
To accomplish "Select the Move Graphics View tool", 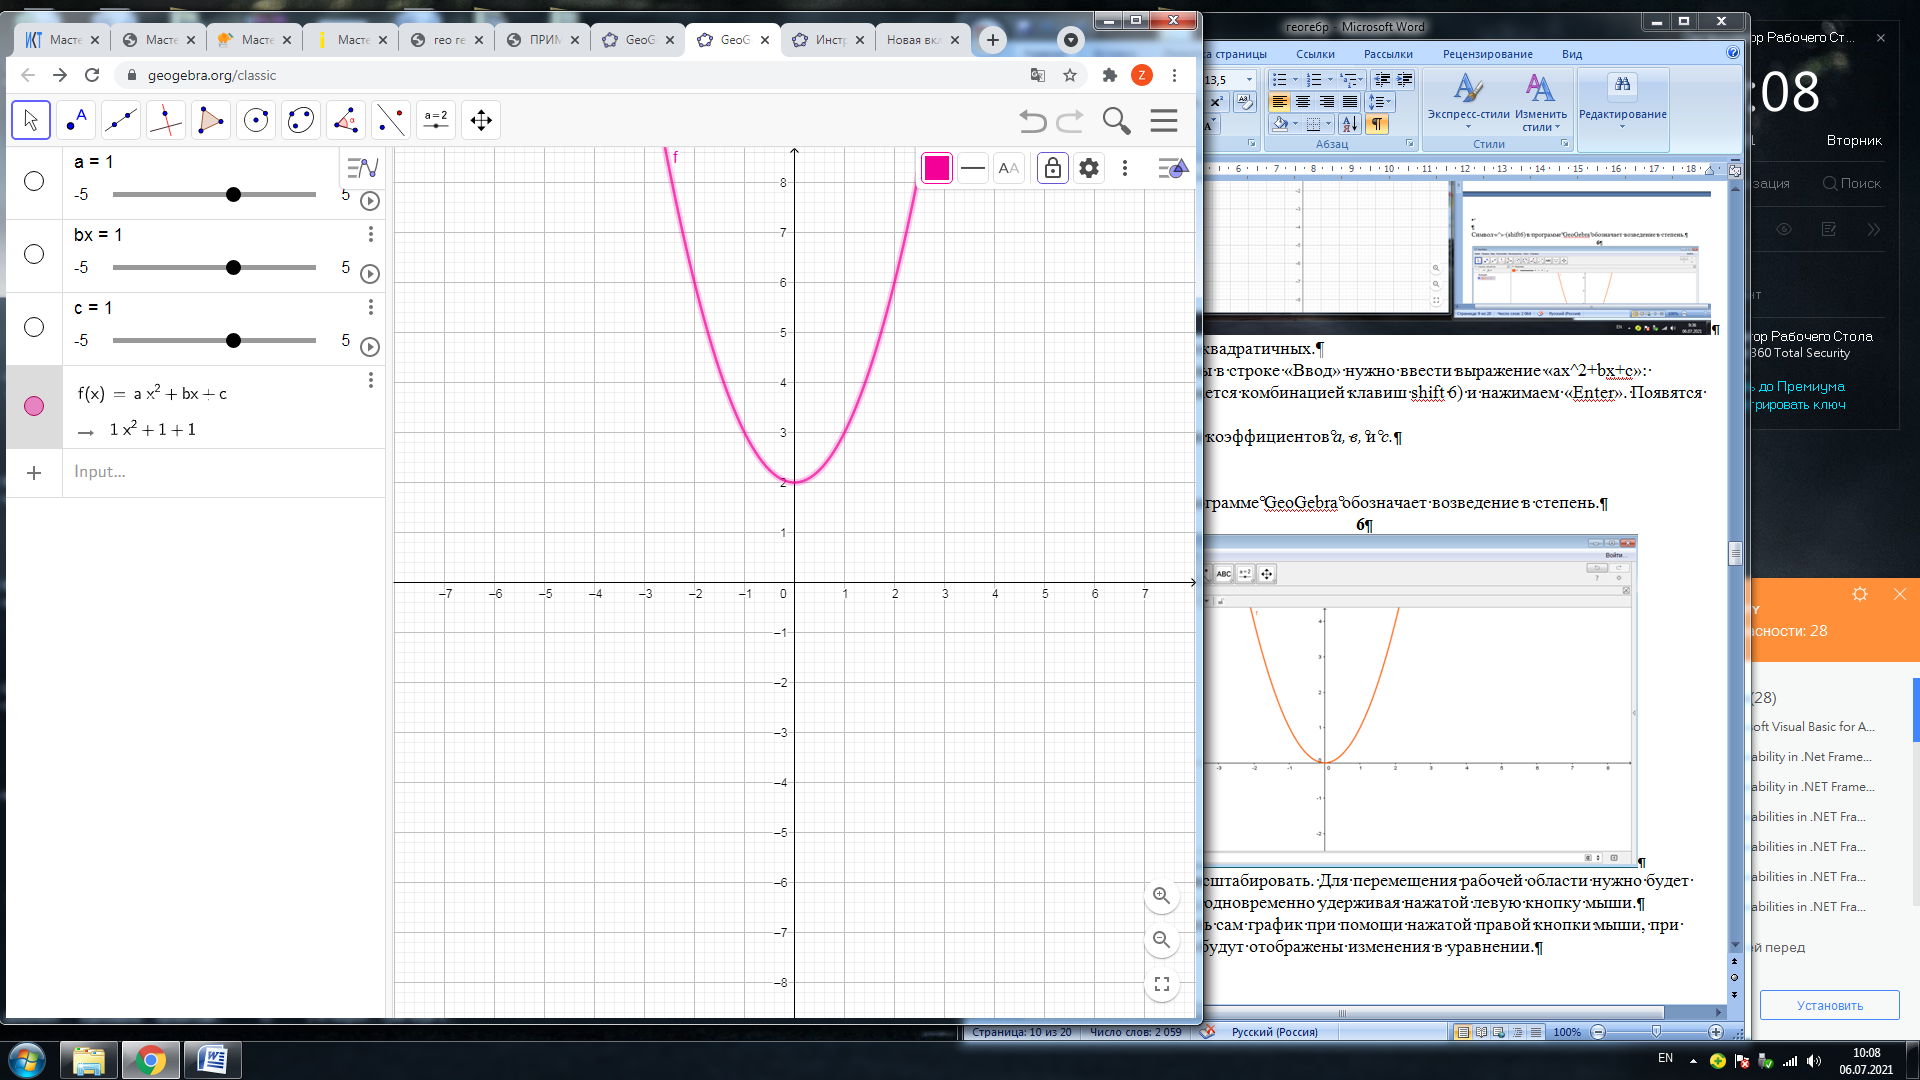I will [x=481, y=121].
